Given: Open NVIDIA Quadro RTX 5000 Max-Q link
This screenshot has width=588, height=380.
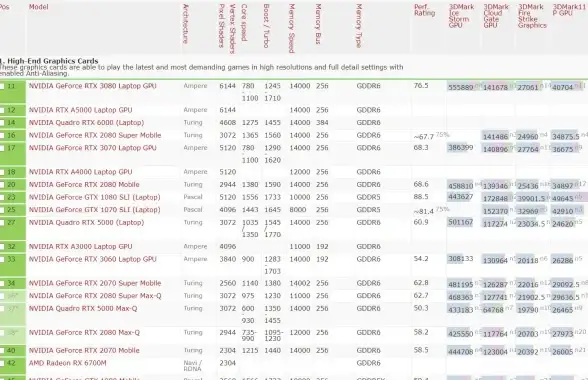Looking at the screenshot, I should pos(83,309).
